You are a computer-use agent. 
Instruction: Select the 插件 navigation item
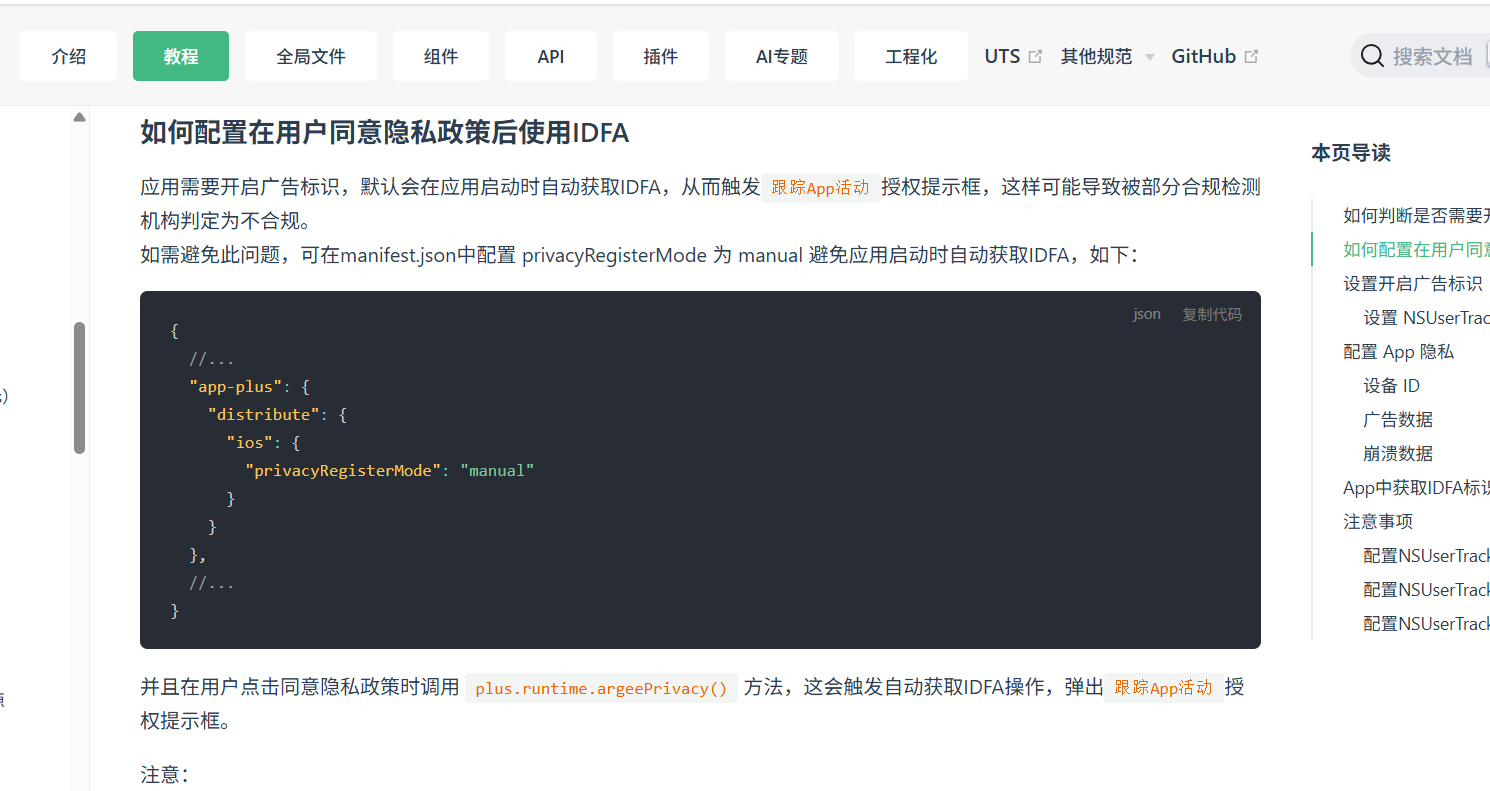click(661, 57)
